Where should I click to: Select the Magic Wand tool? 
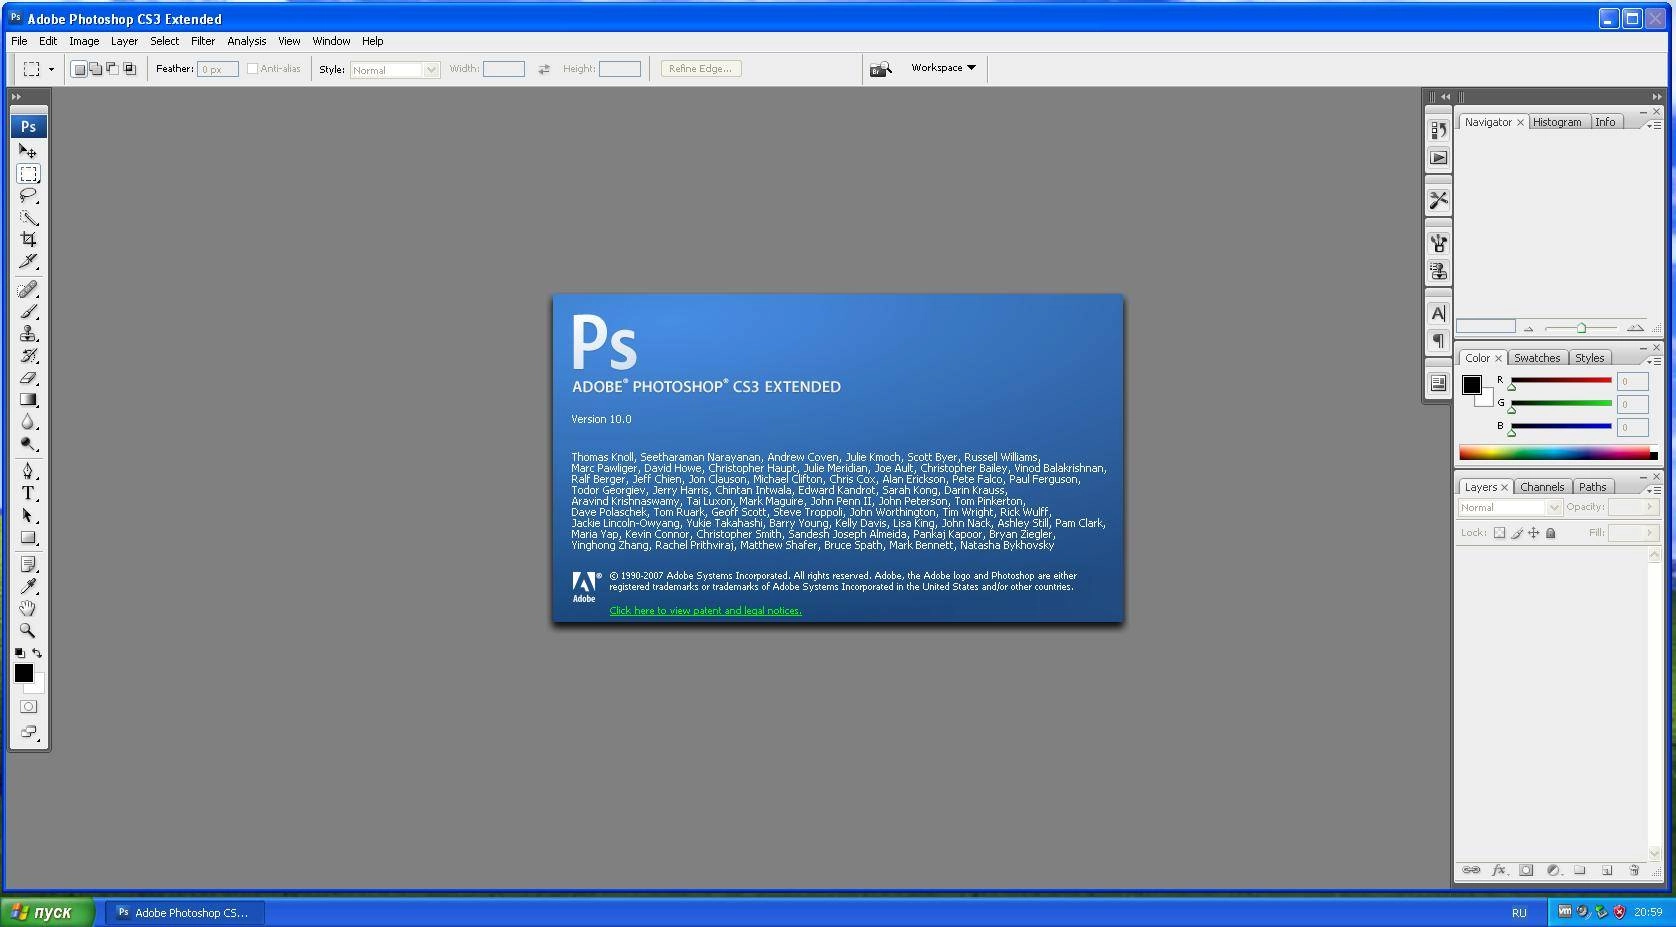point(28,217)
